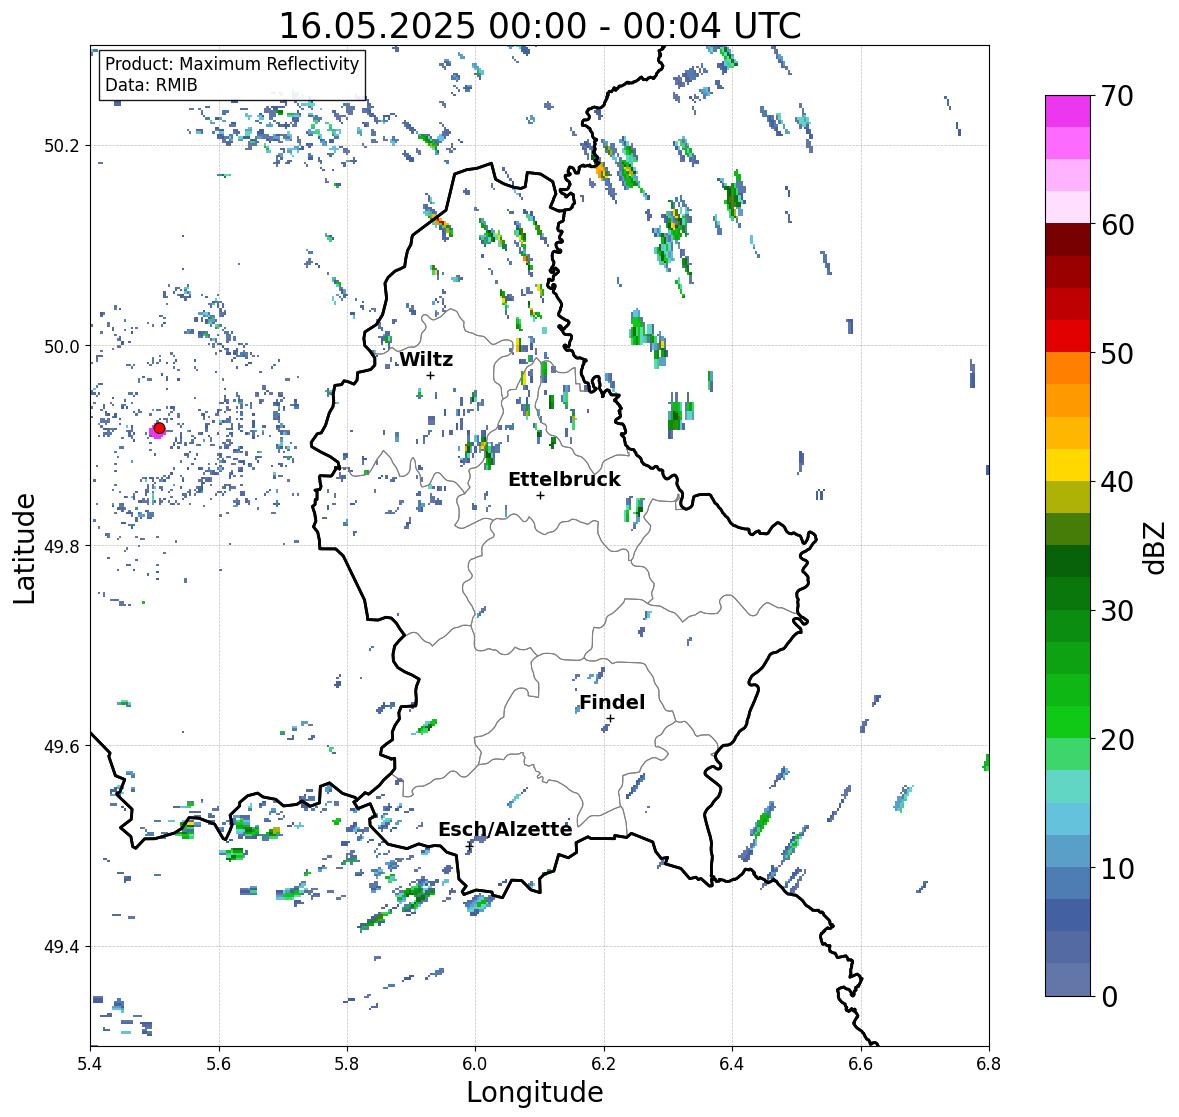The height and width of the screenshot is (1117, 1179).
Task: Click the green 20 dBZ colorbar band
Action: [1068, 722]
